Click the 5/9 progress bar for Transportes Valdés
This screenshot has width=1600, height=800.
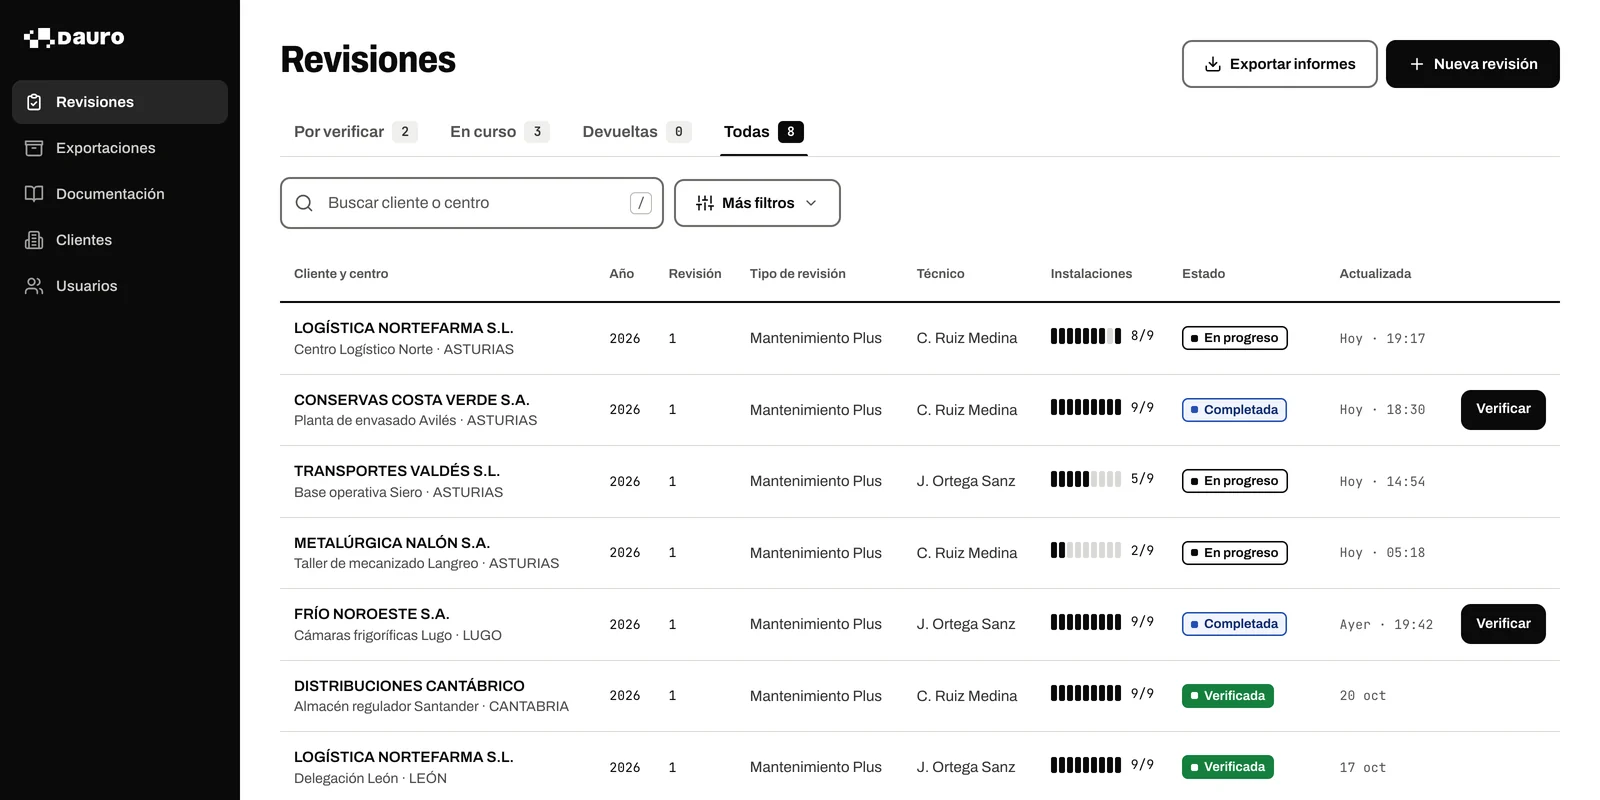point(1086,479)
